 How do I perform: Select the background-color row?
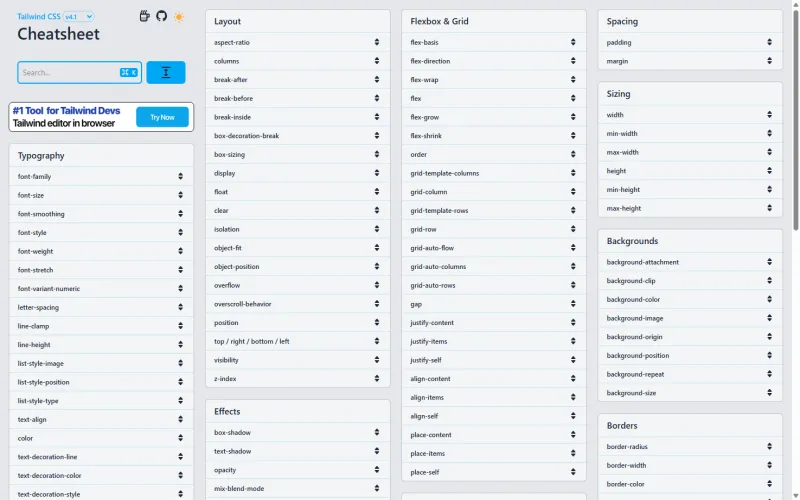click(x=690, y=299)
